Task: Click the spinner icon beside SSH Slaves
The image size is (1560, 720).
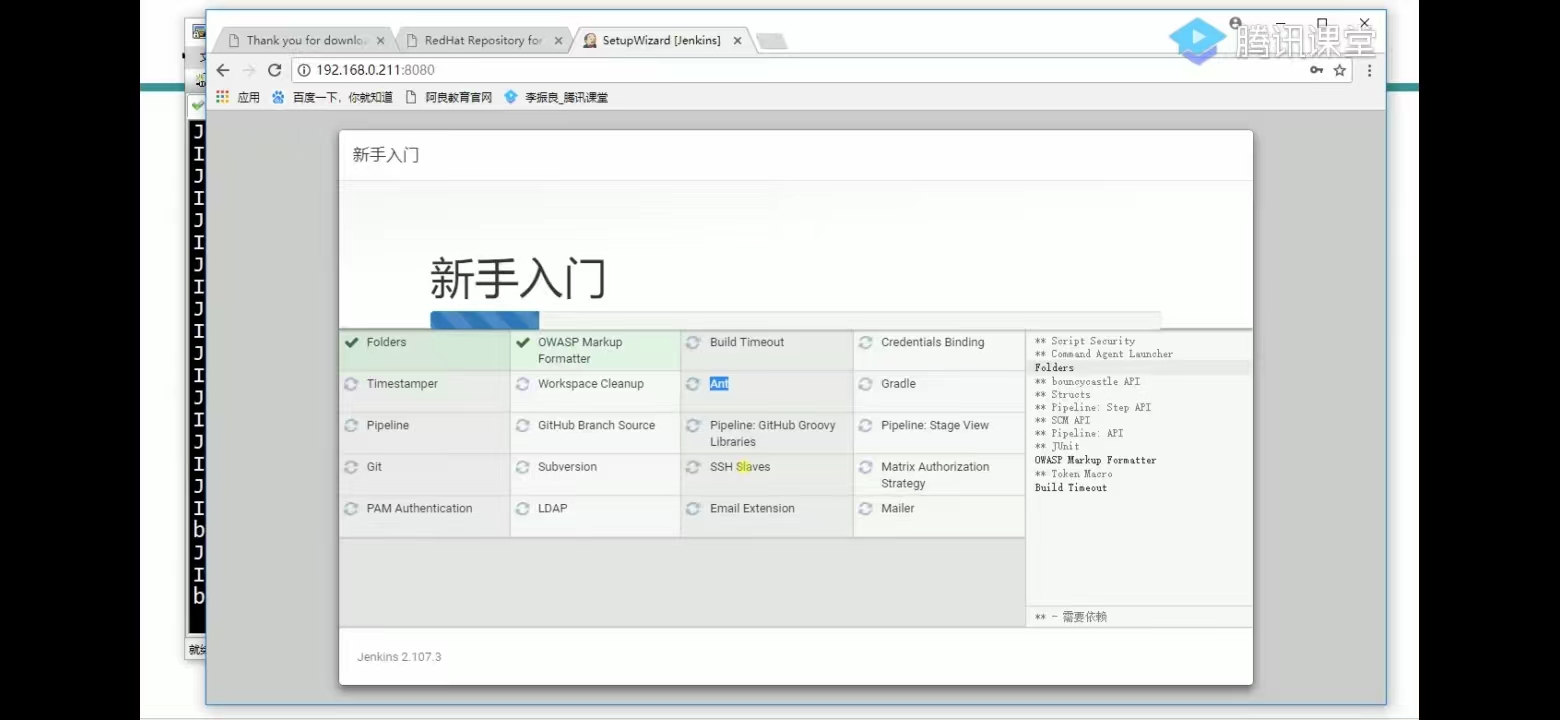Action: [x=693, y=467]
